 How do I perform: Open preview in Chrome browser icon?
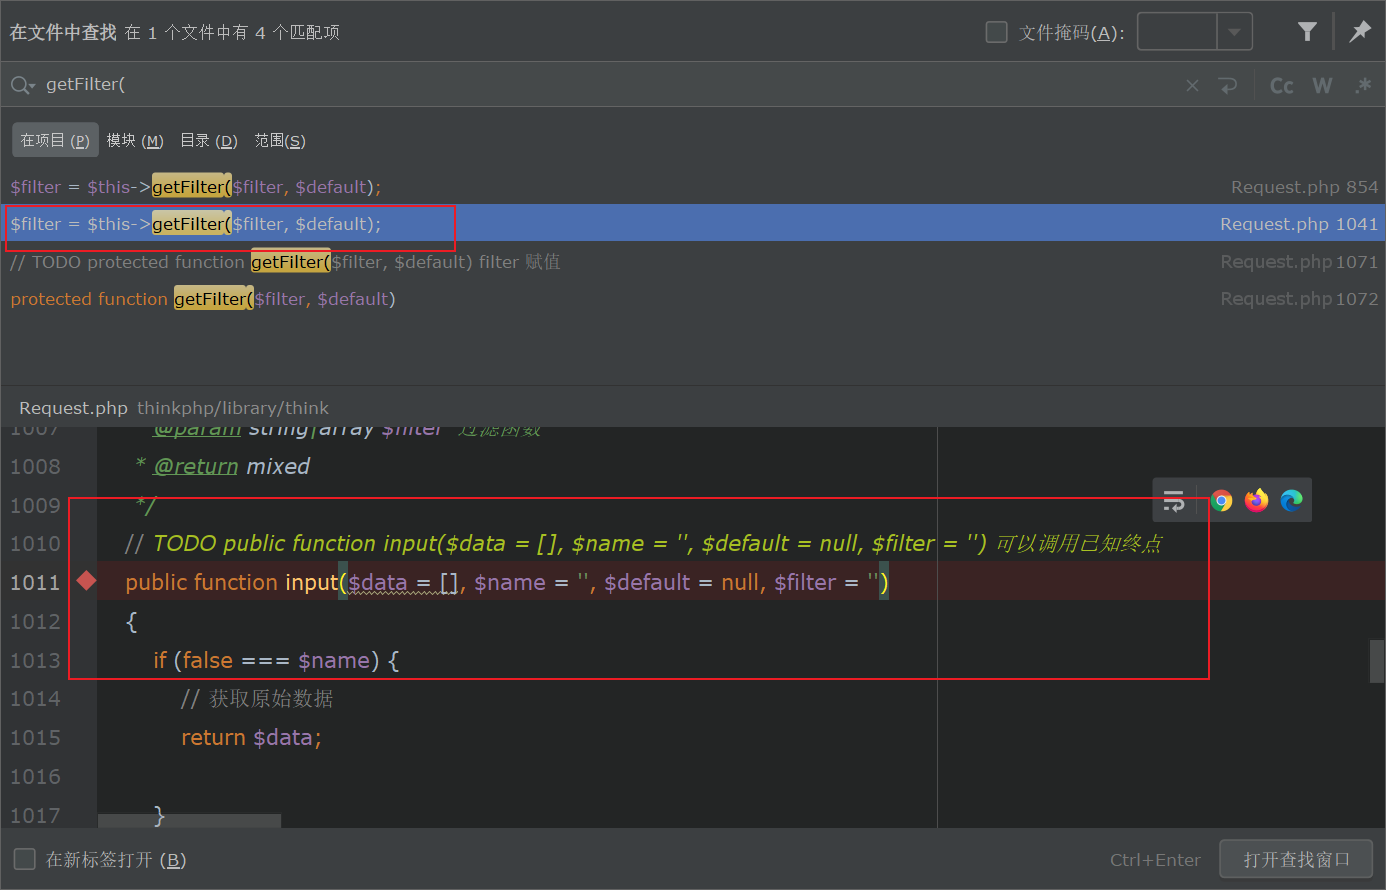point(1221,501)
